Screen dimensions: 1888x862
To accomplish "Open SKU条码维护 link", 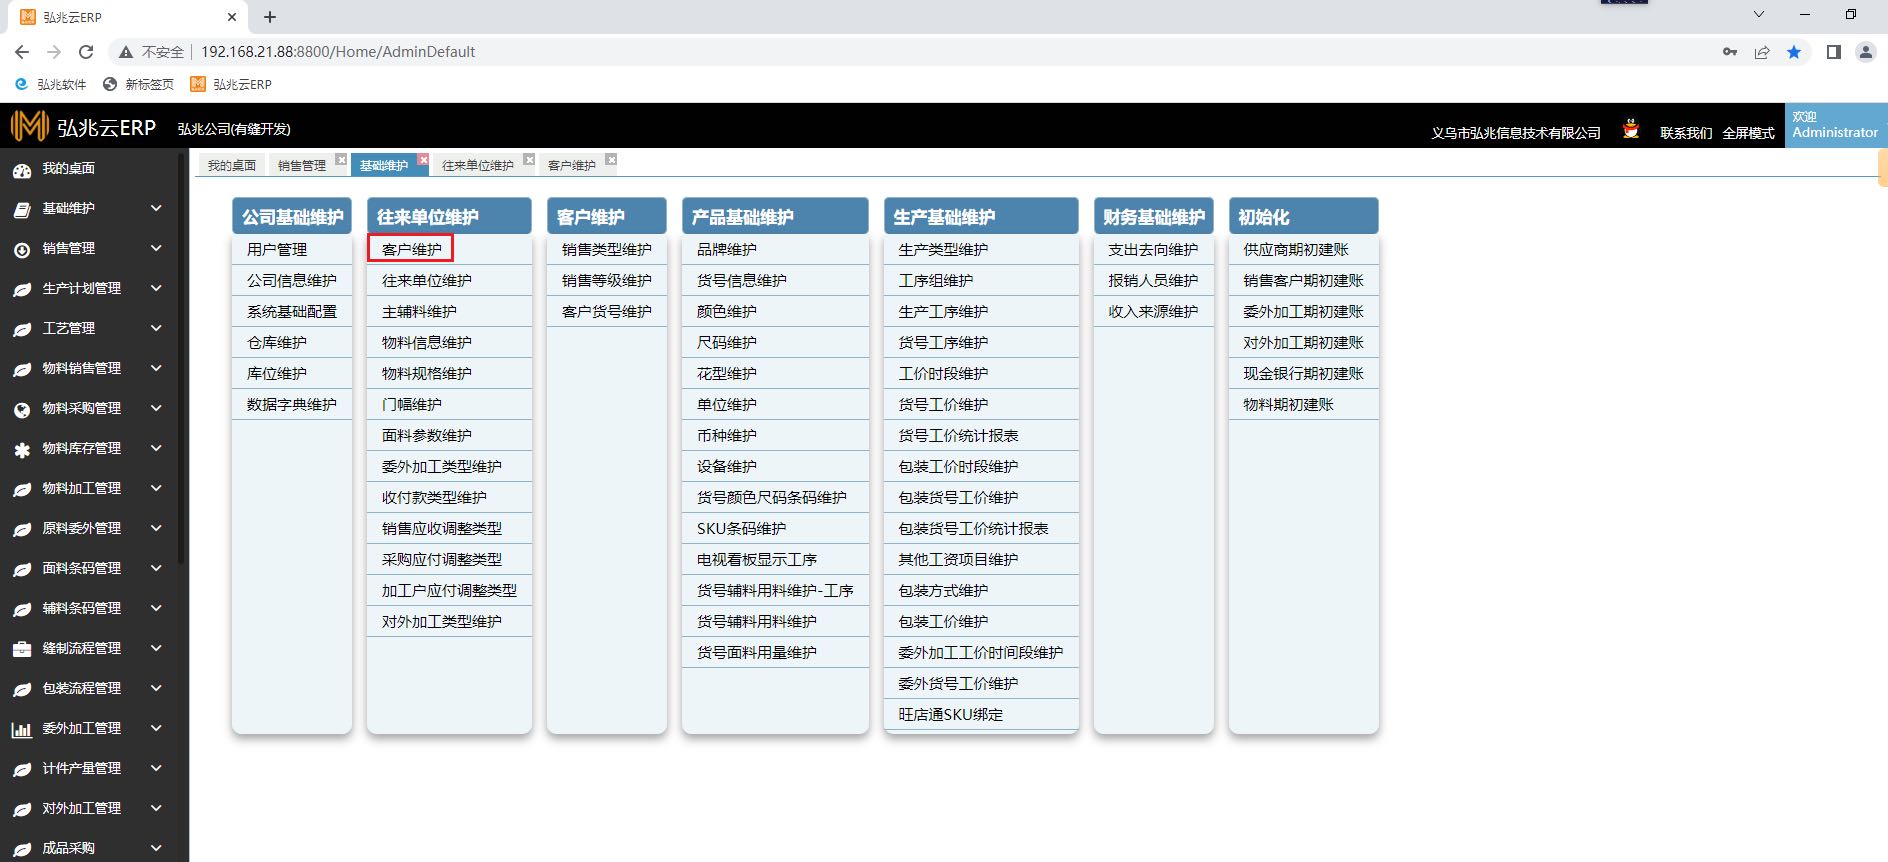I will pos(742,528).
